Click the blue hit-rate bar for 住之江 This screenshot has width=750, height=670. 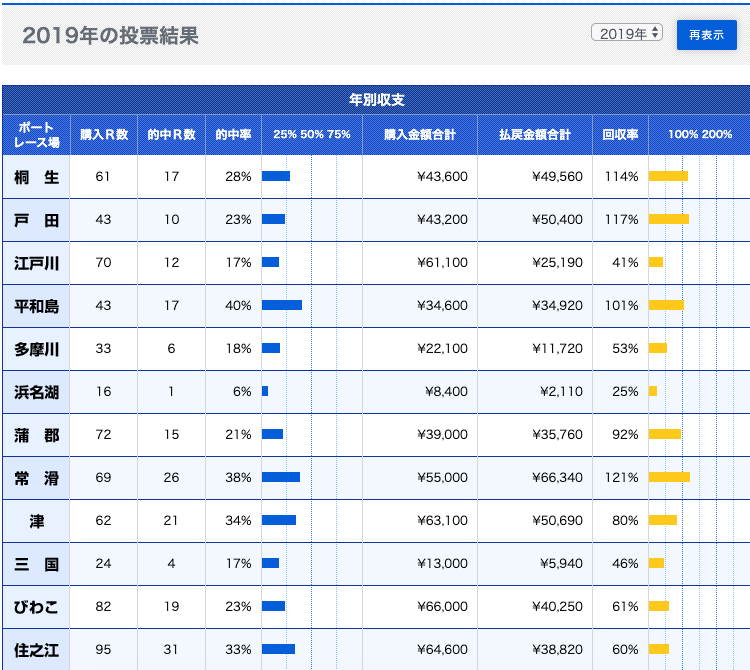tap(278, 649)
